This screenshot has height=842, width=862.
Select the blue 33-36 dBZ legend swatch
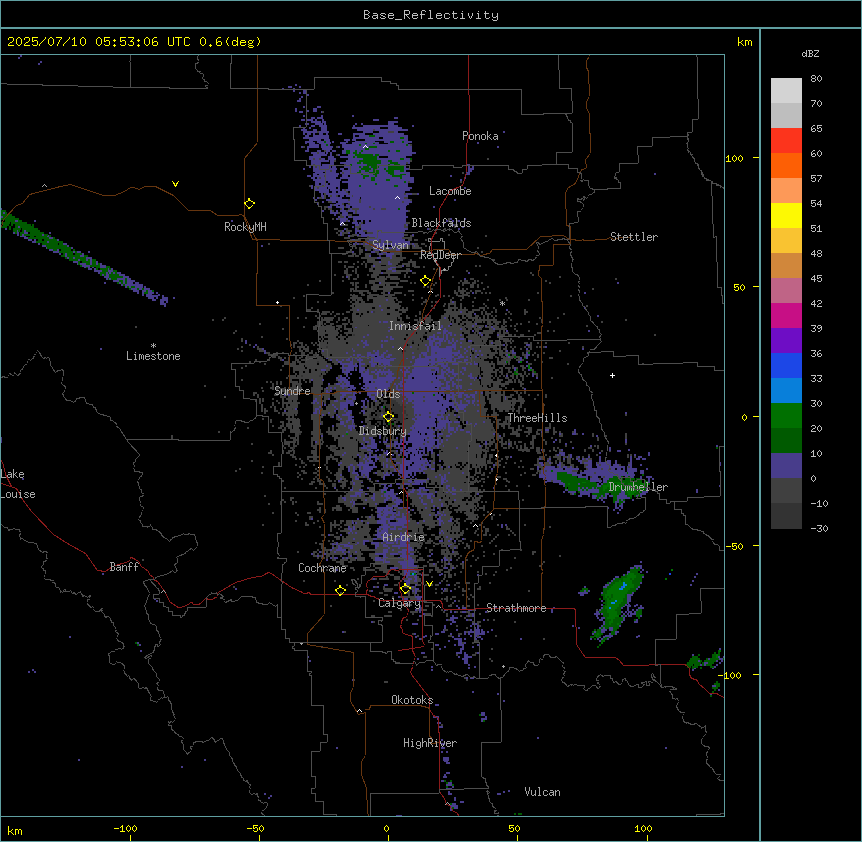point(786,365)
